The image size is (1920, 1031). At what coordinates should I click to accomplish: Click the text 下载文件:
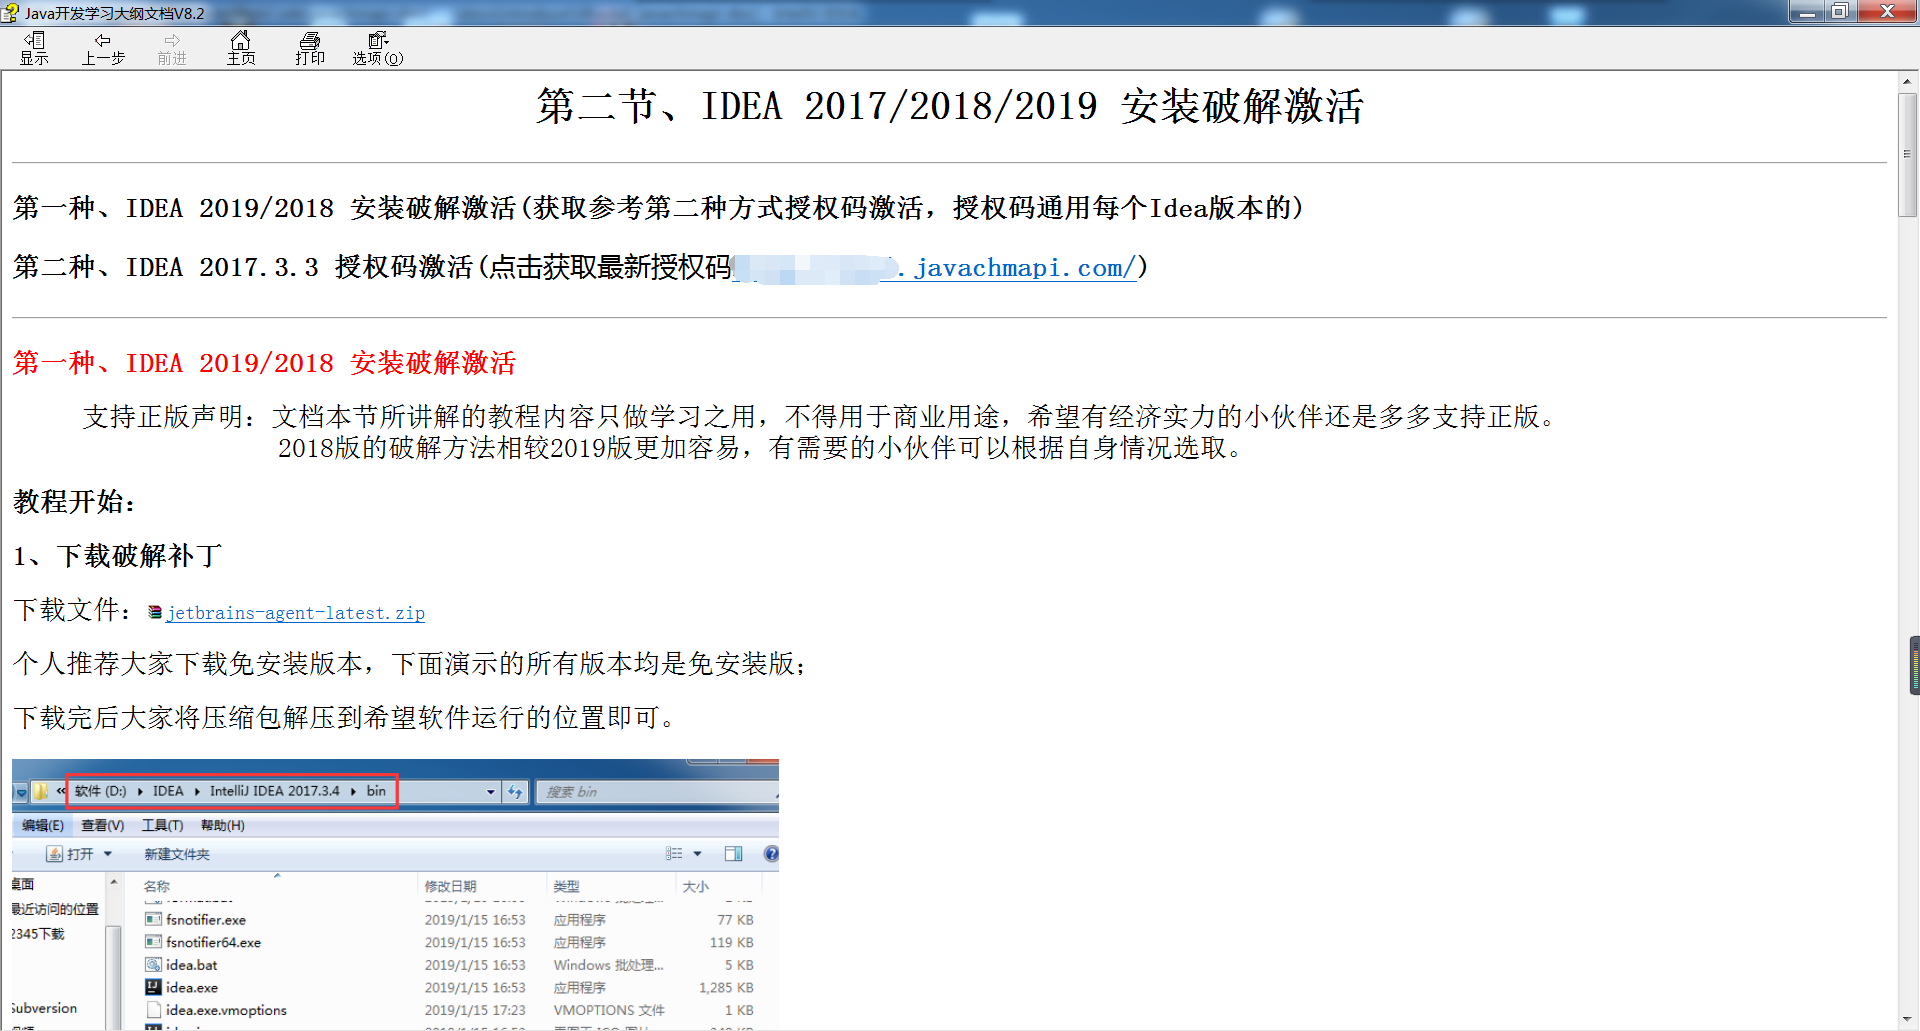[72, 610]
